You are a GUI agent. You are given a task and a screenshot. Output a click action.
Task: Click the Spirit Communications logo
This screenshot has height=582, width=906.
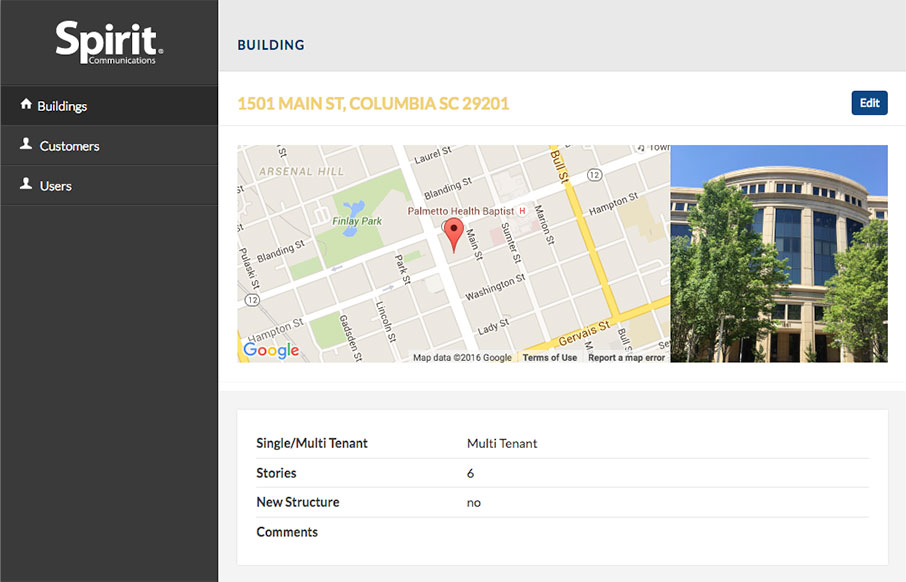(109, 43)
